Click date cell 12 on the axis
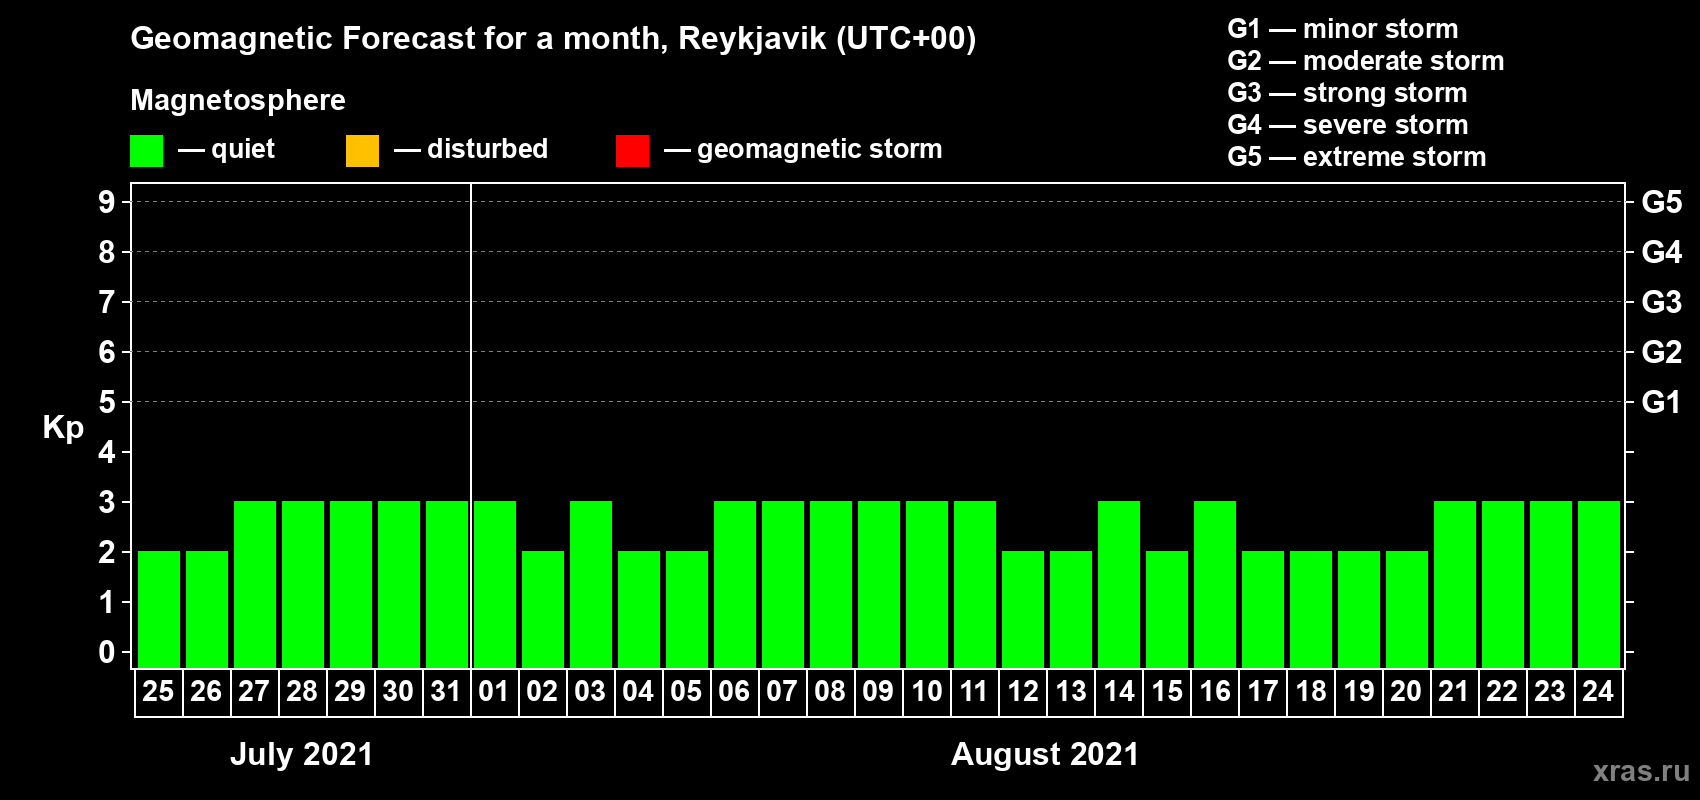Screen dimensions: 1700x800 click(1022, 692)
